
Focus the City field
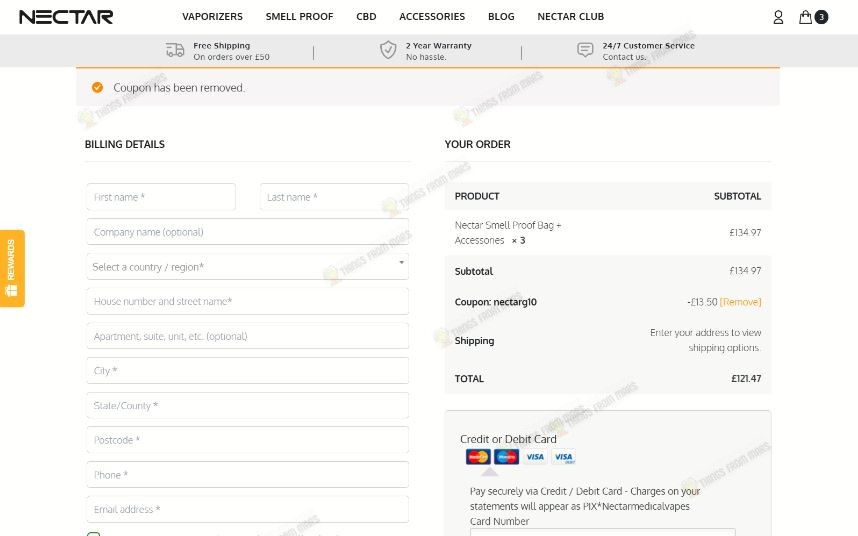click(247, 371)
